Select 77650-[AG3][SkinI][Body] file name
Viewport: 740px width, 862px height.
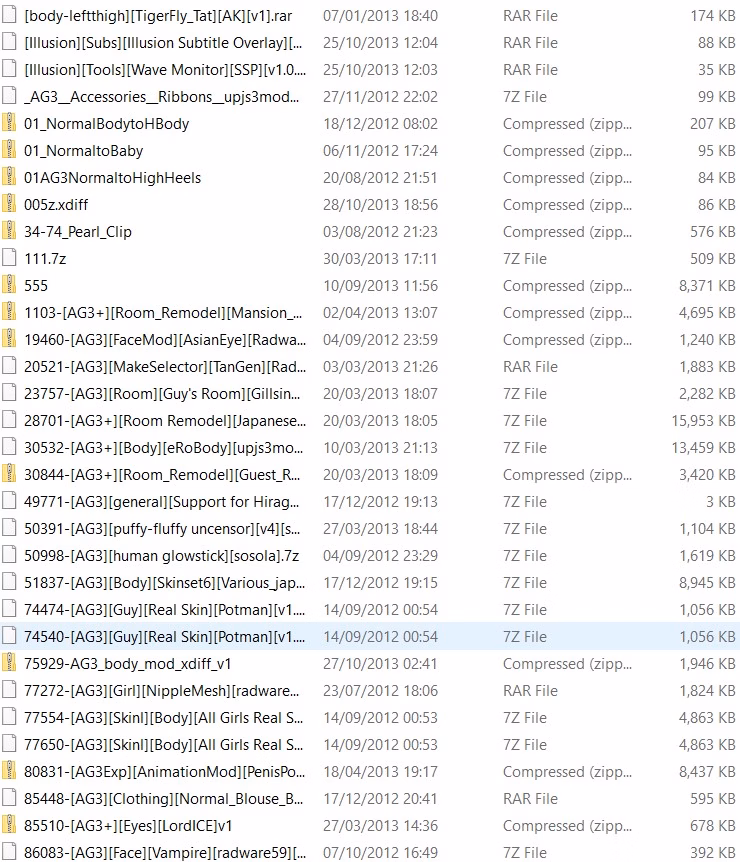point(163,744)
